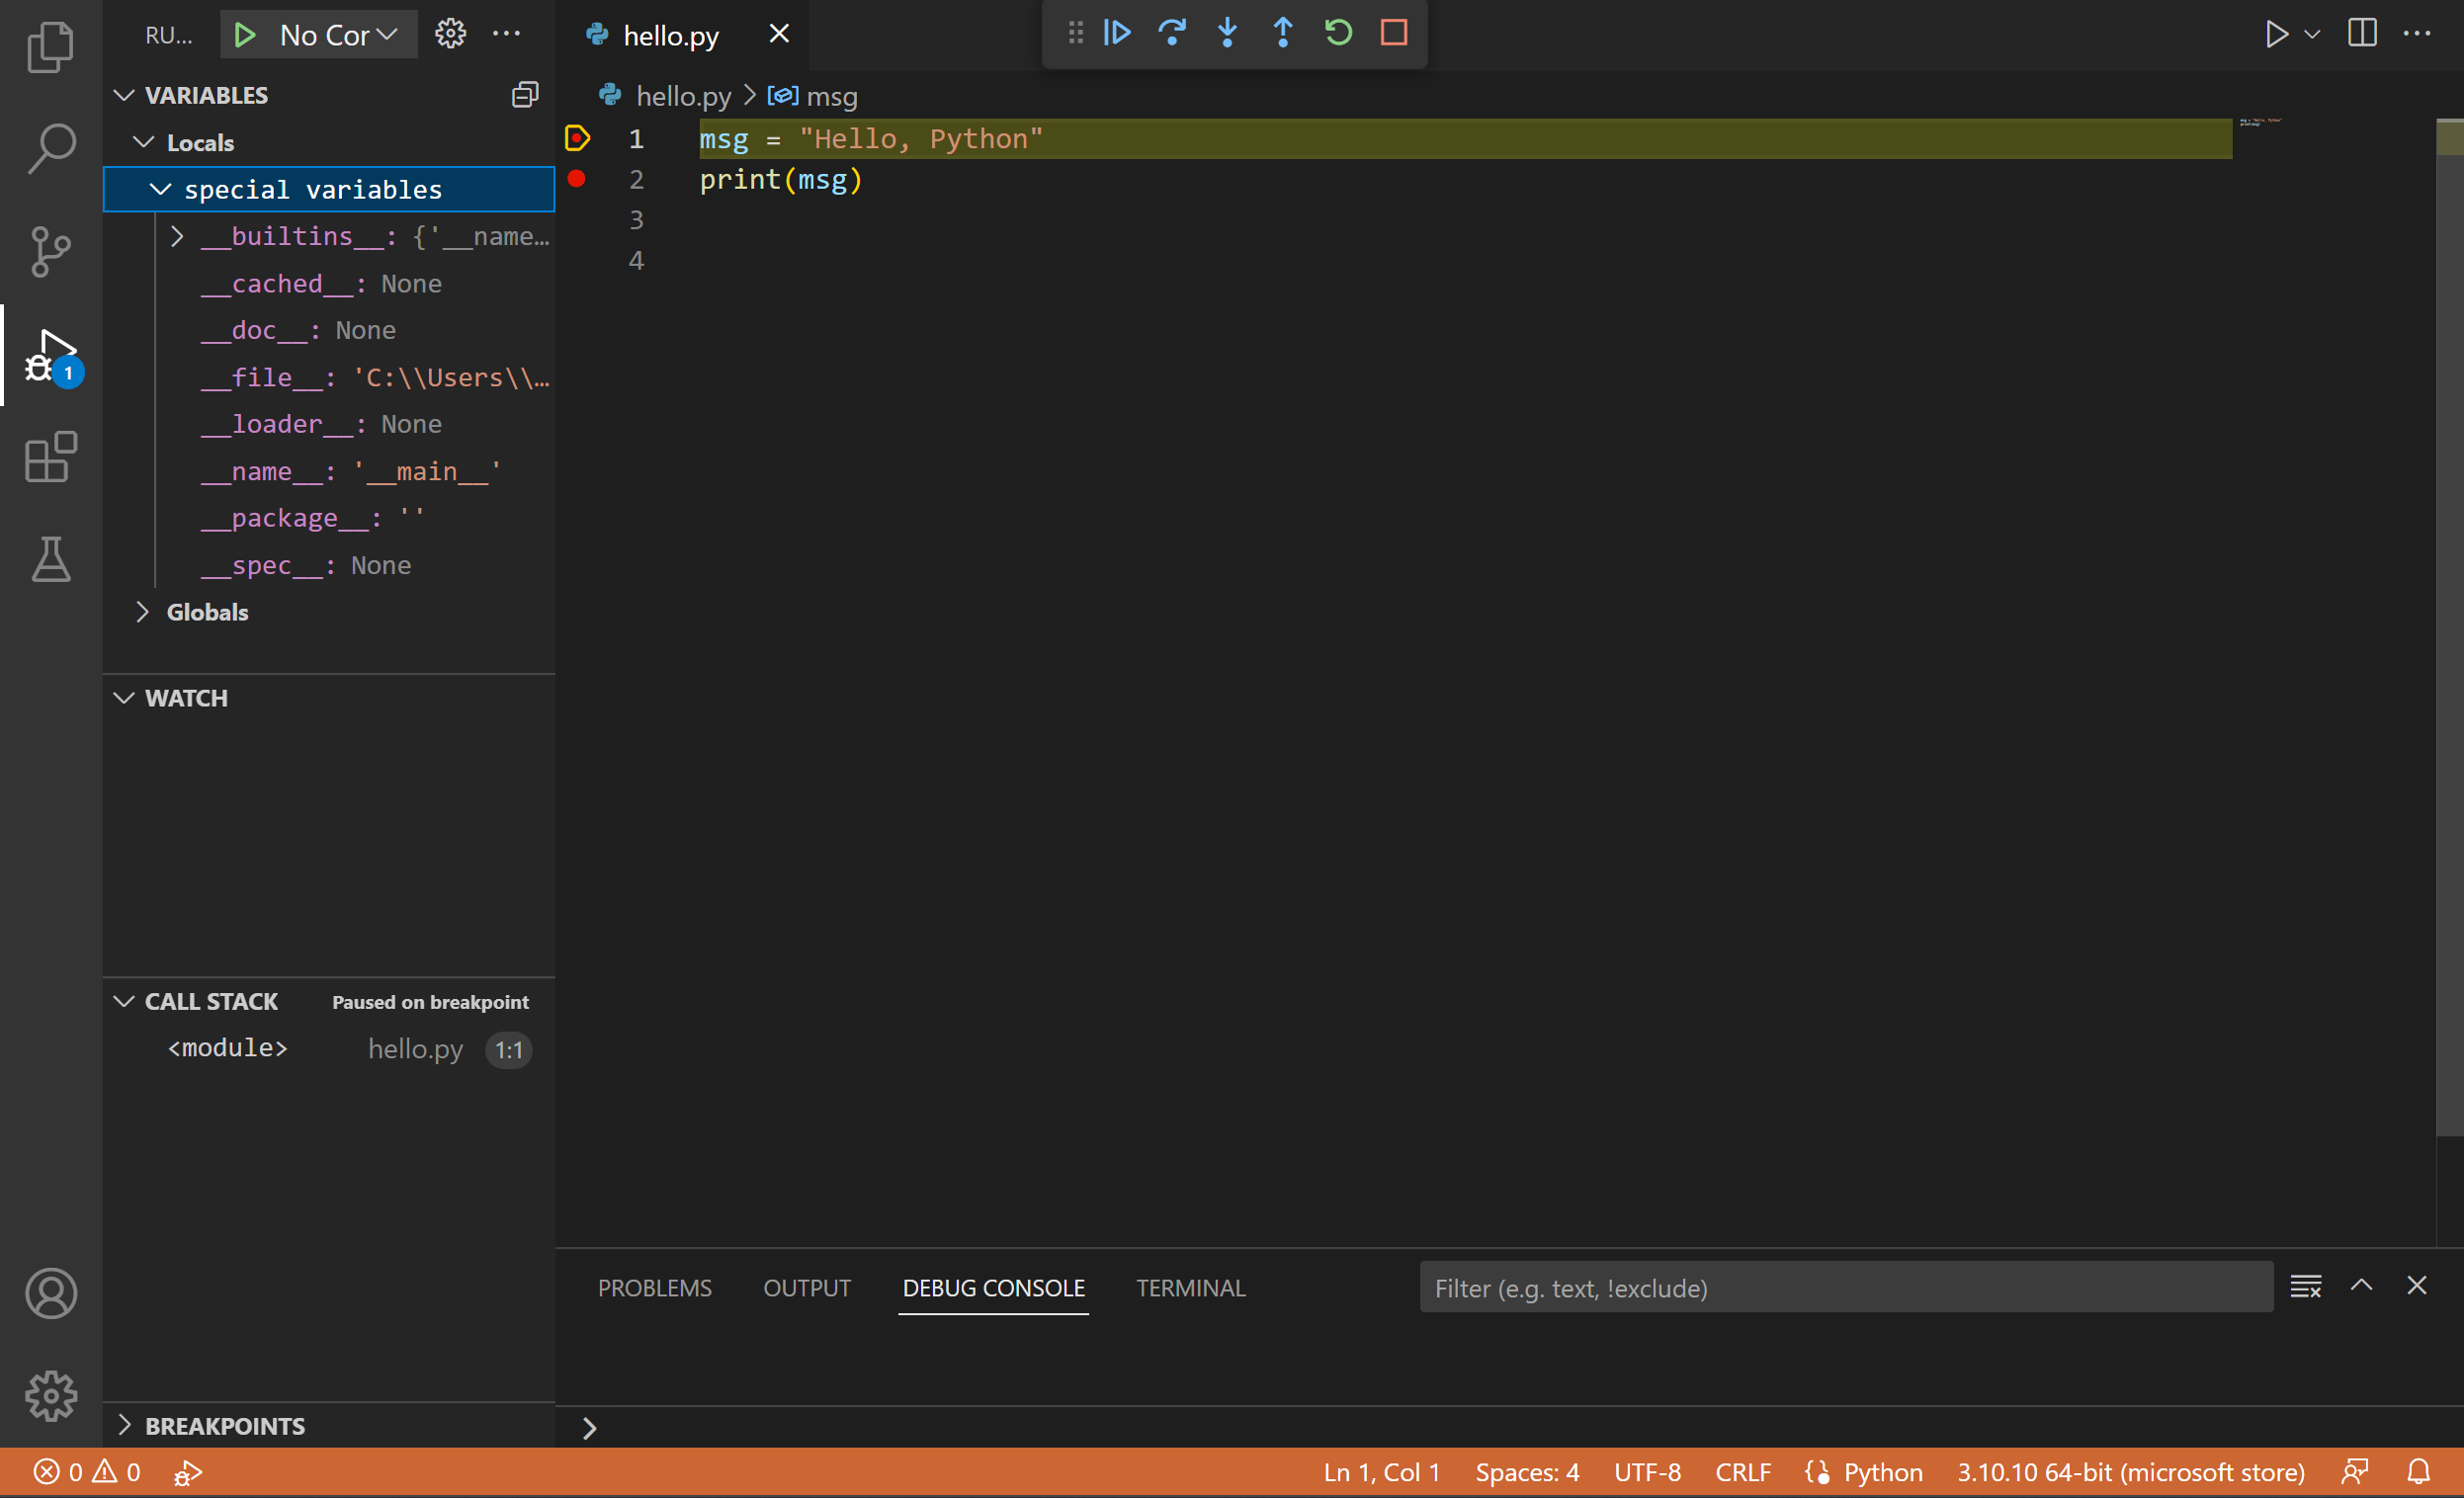Click the debug configuration settings gear
The width and height of the screenshot is (2464, 1498).
[x=451, y=34]
